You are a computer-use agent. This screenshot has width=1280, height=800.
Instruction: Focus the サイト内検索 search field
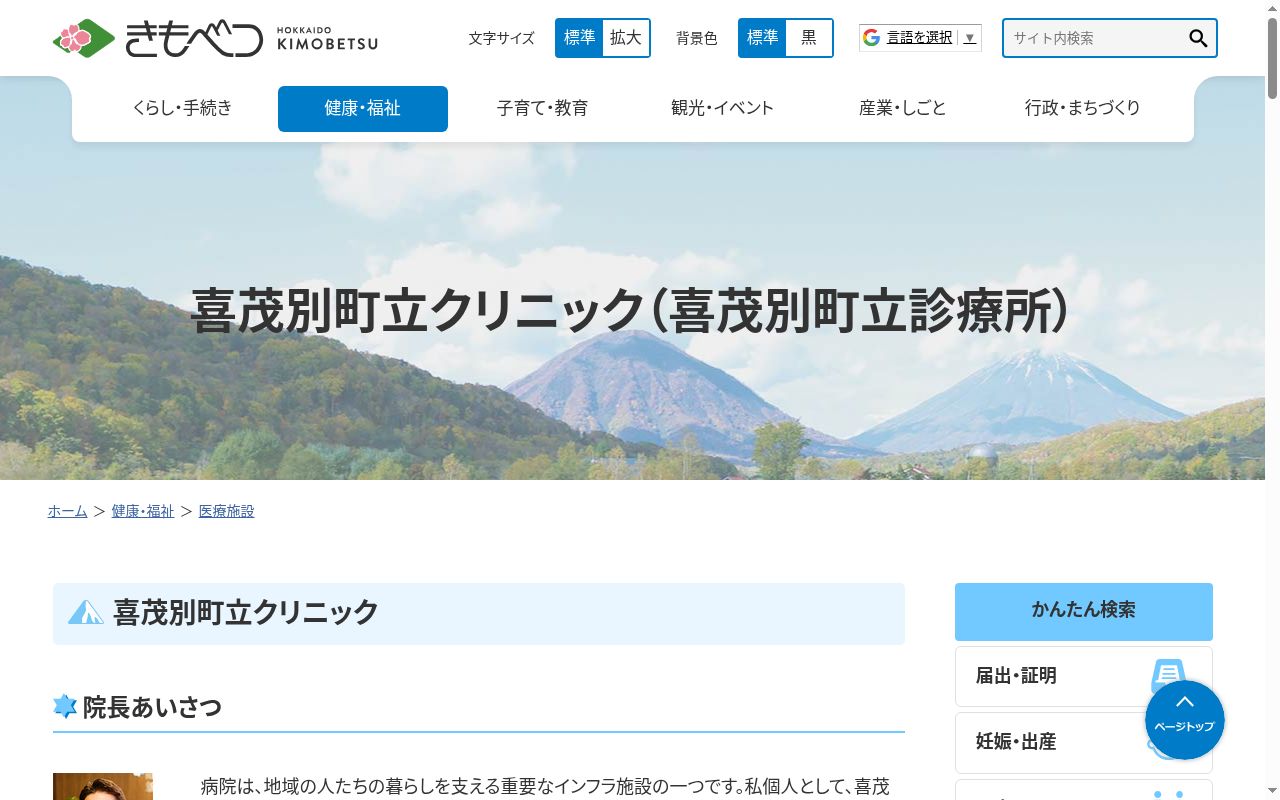click(x=1095, y=38)
